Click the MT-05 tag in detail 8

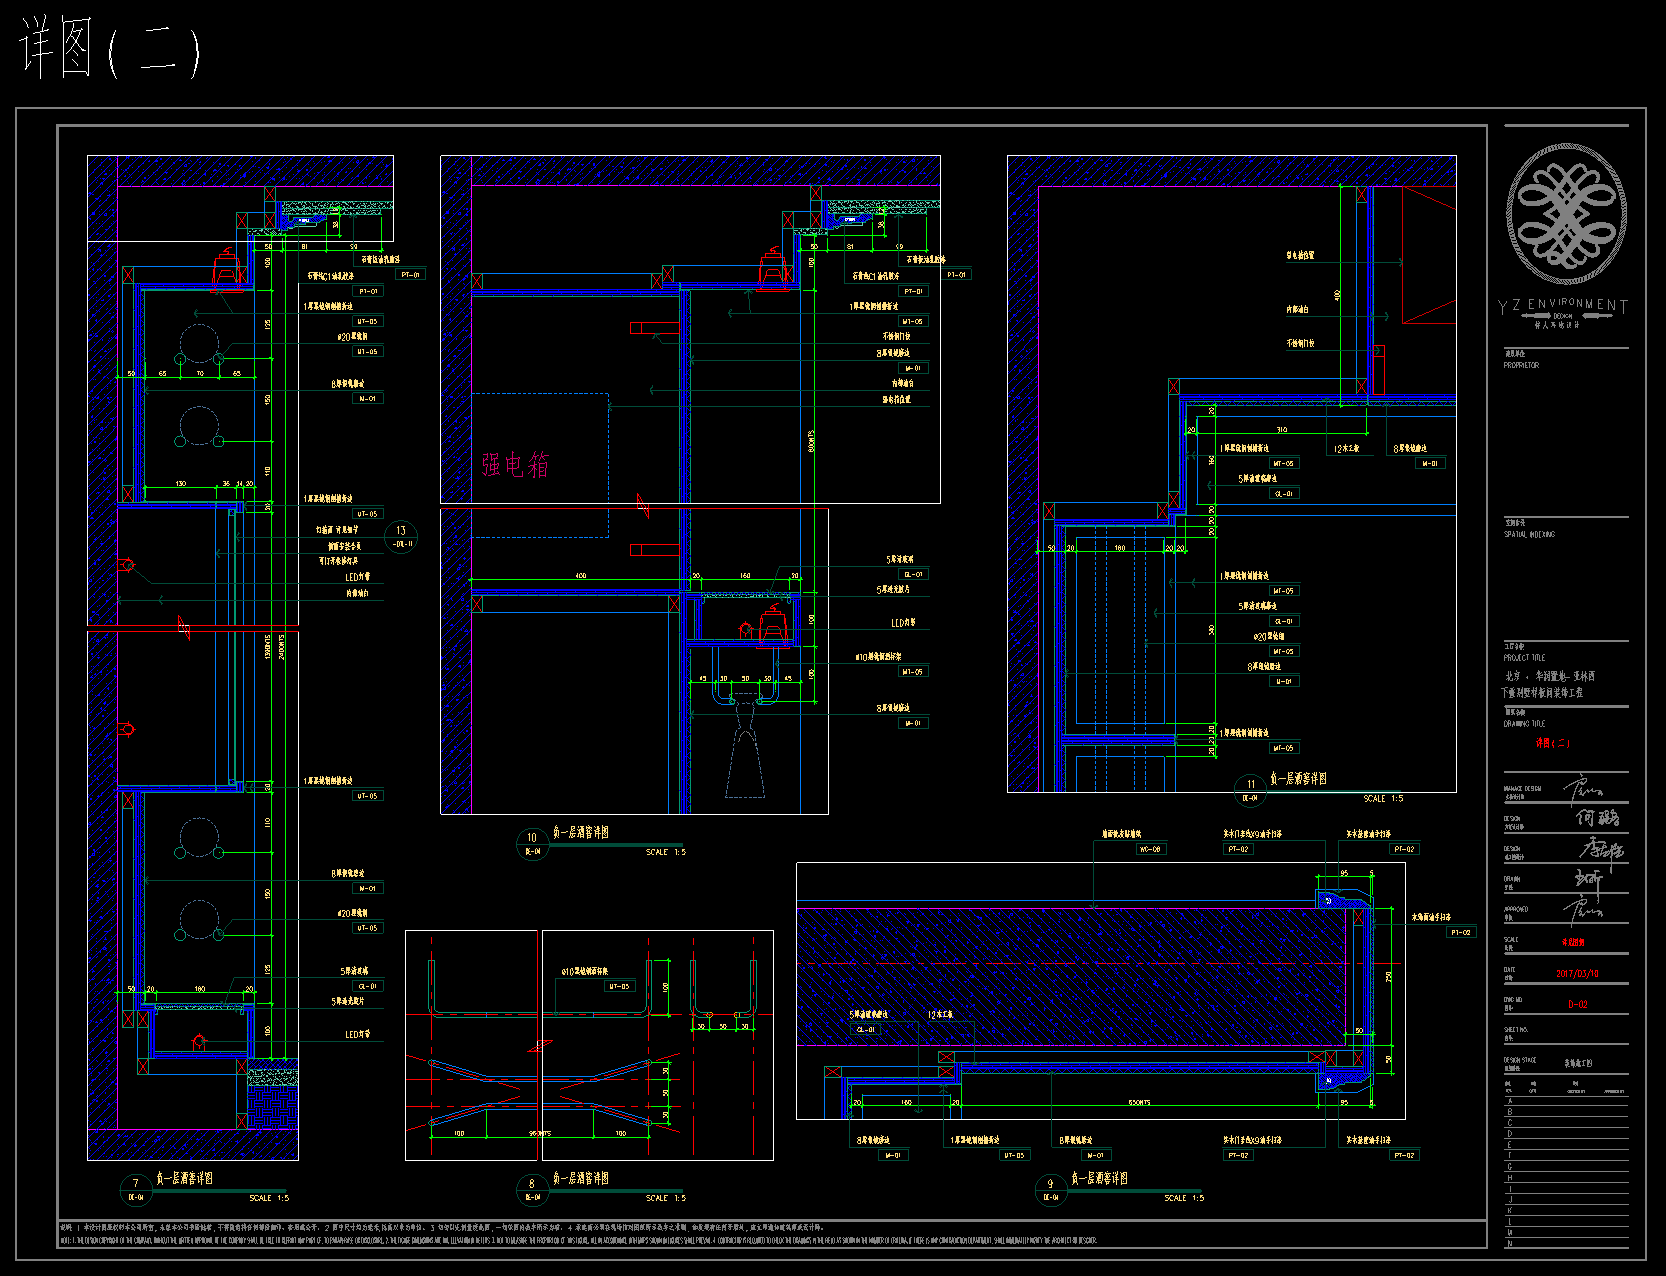(x=619, y=986)
